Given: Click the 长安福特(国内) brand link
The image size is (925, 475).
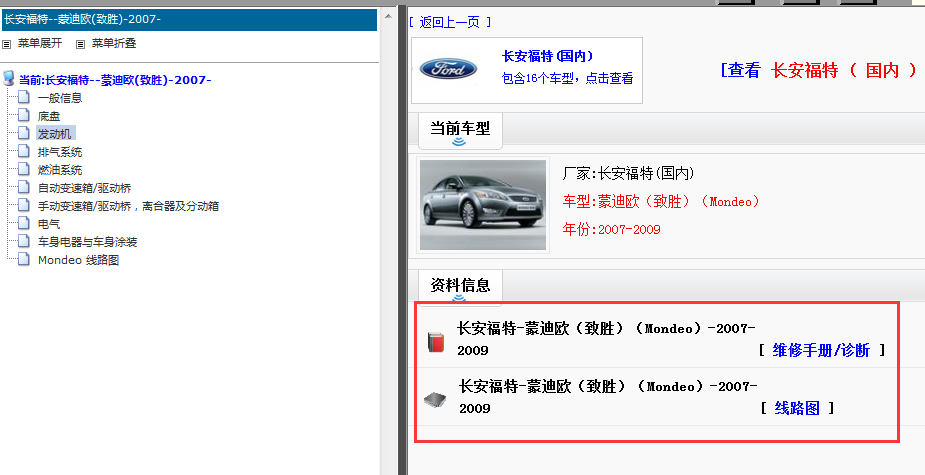Looking at the screenshot, I should [547, 56].
